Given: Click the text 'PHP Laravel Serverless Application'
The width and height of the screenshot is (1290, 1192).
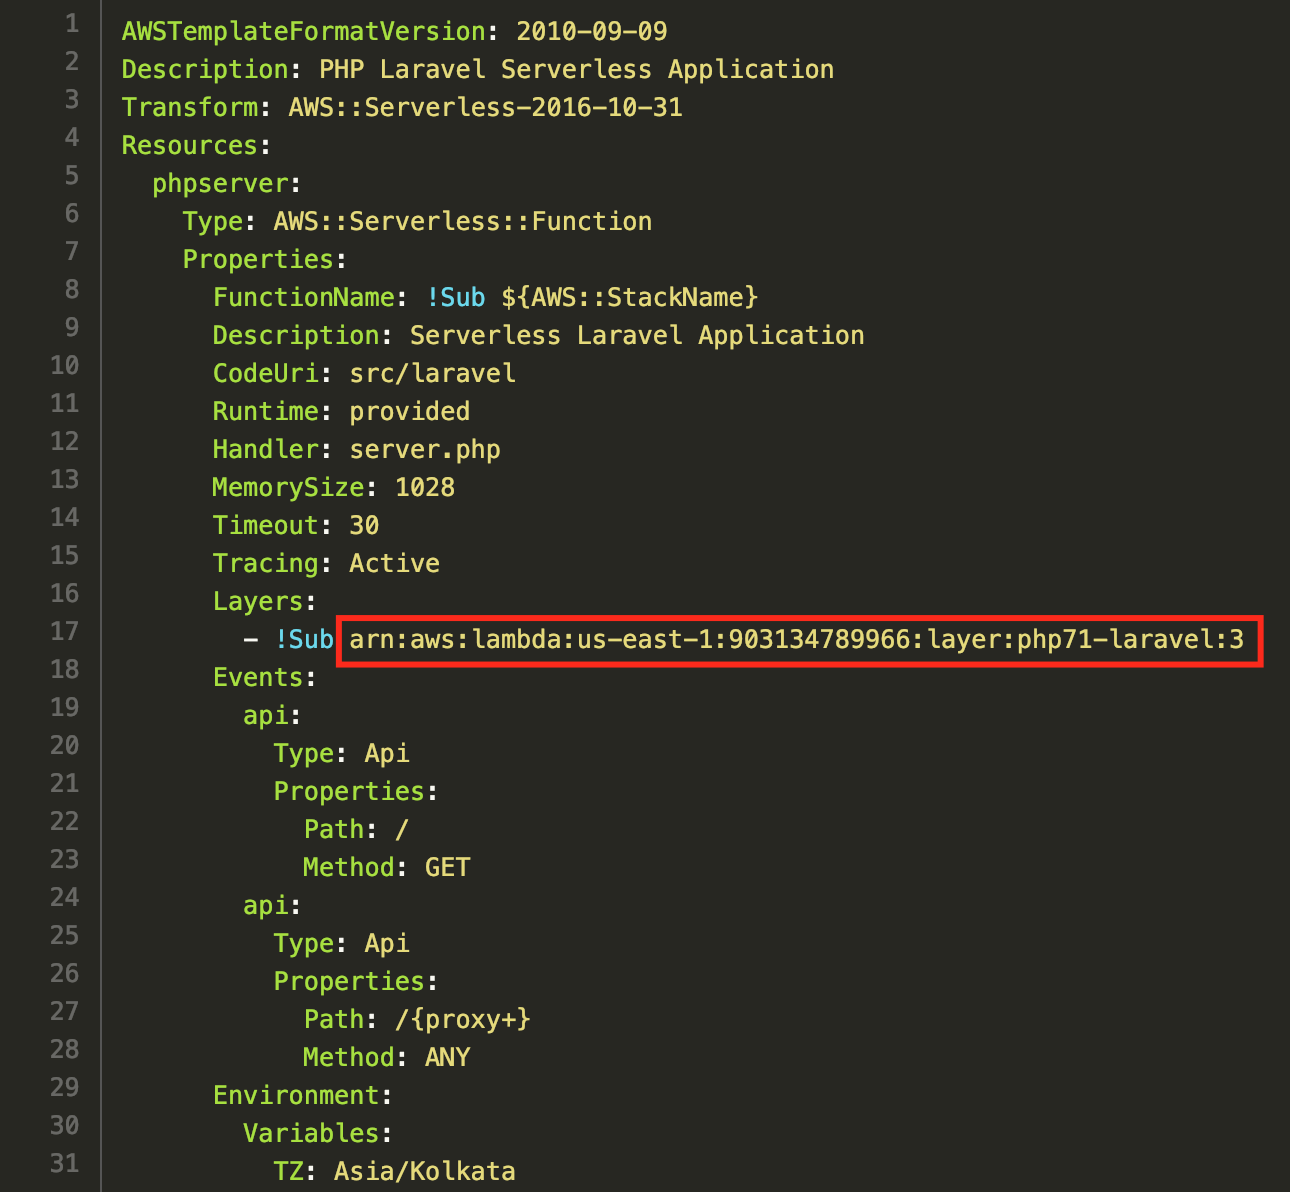Looking at the screenshot, I should pos(576,69).
